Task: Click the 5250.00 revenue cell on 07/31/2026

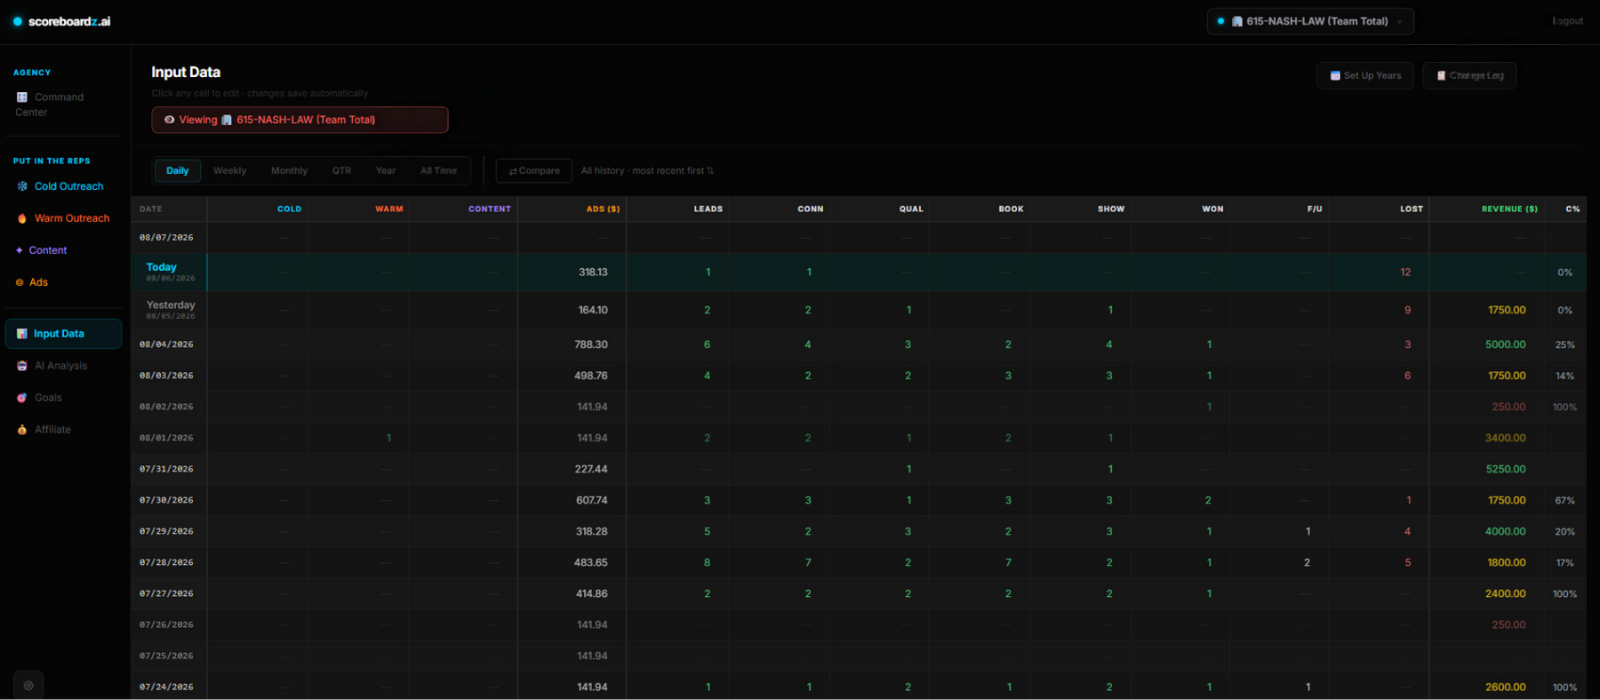Action: 1487,469
